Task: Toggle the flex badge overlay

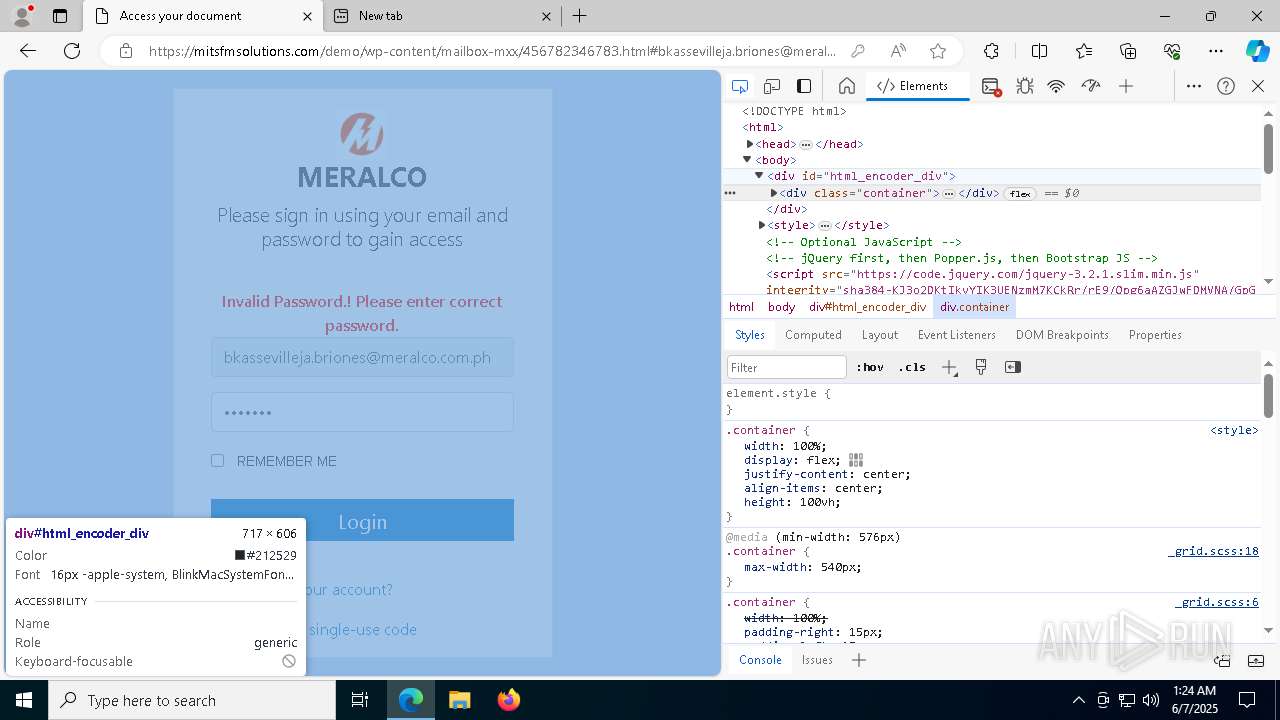Action: pos(1020,194)
